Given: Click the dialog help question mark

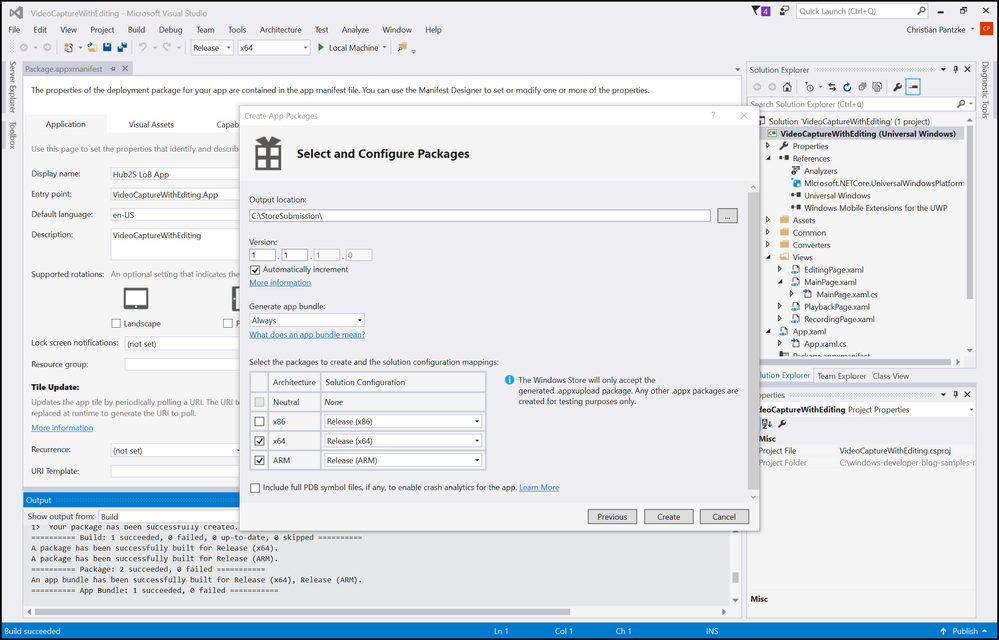Looking at the screenshot, I should pos(713,115).
